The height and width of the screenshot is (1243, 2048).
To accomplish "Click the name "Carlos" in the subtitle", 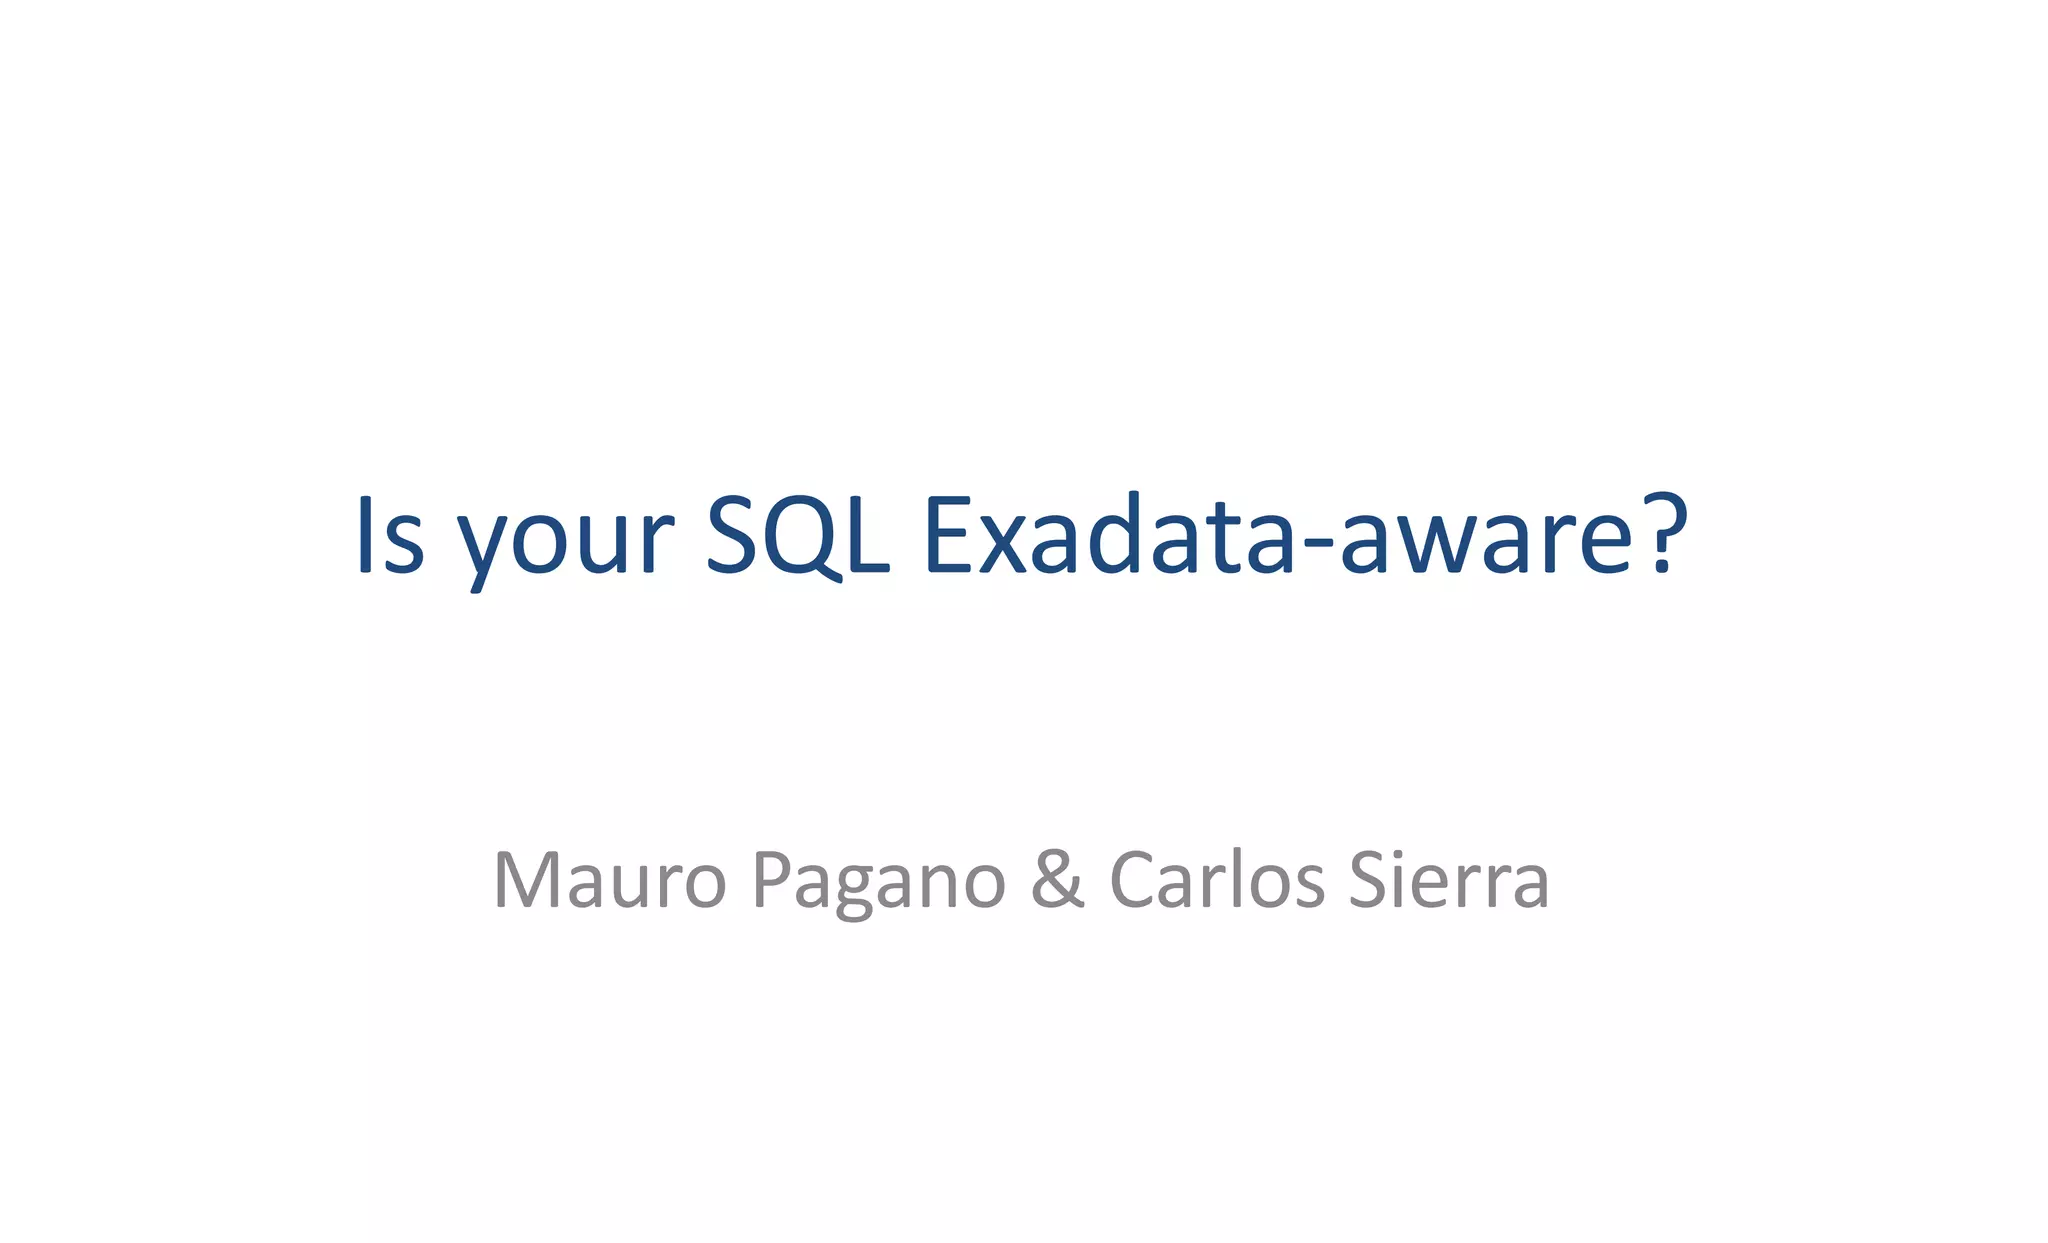I will (x=1217, y=878).
